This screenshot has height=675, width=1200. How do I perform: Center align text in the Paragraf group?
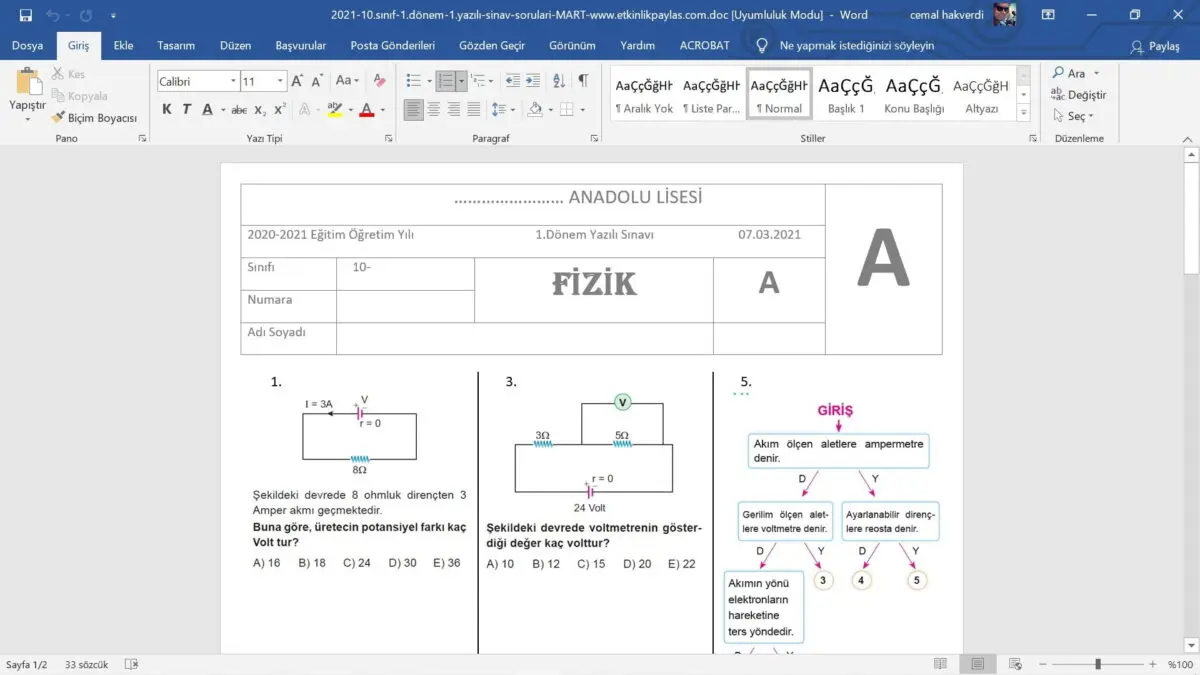tap(434, 110)
